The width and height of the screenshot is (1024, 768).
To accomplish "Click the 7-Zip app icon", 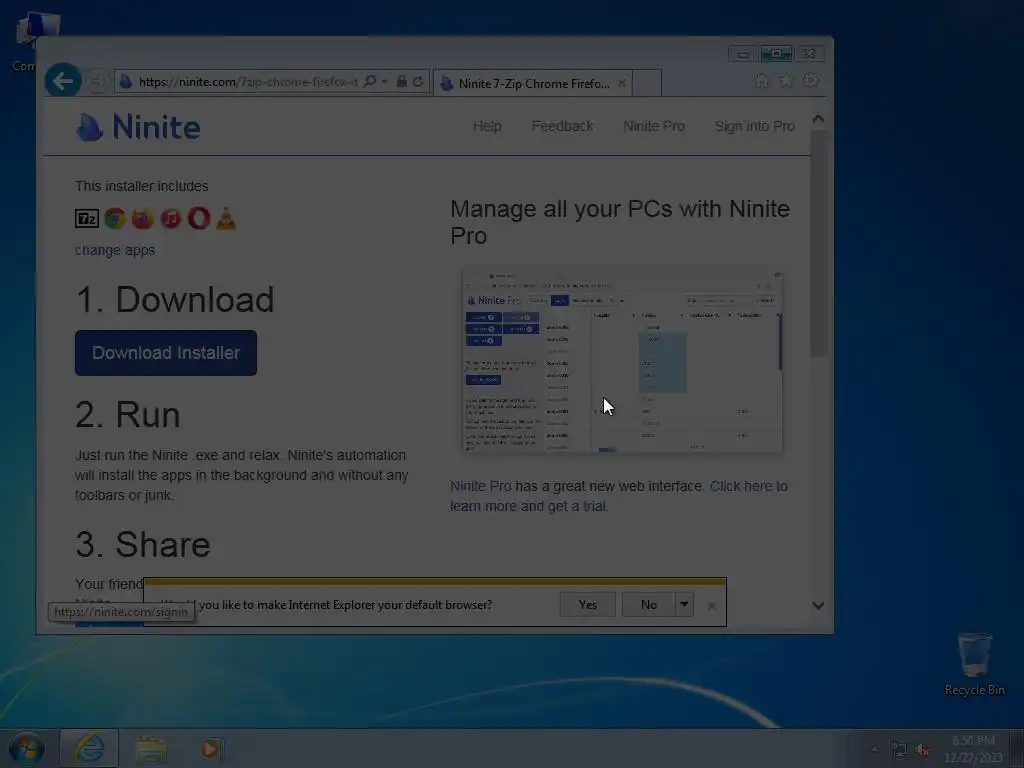I will coord(87,218).
